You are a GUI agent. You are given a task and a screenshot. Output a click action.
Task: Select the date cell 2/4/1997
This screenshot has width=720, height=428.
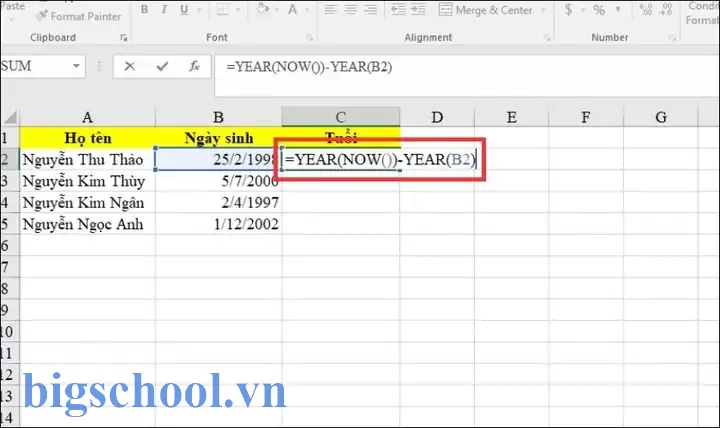pos(219,203)
